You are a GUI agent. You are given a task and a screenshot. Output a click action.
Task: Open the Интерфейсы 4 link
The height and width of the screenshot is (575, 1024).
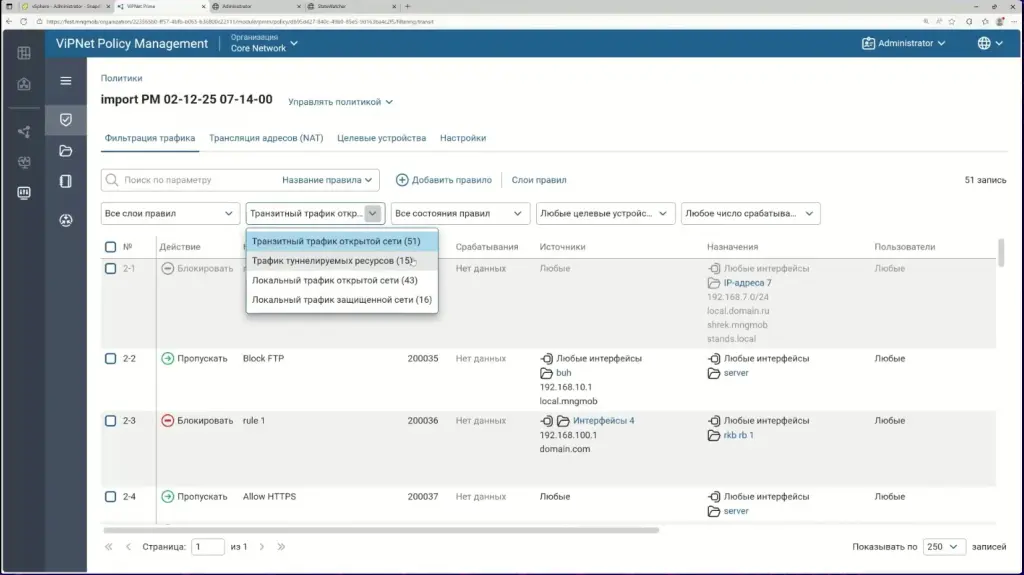603,421
